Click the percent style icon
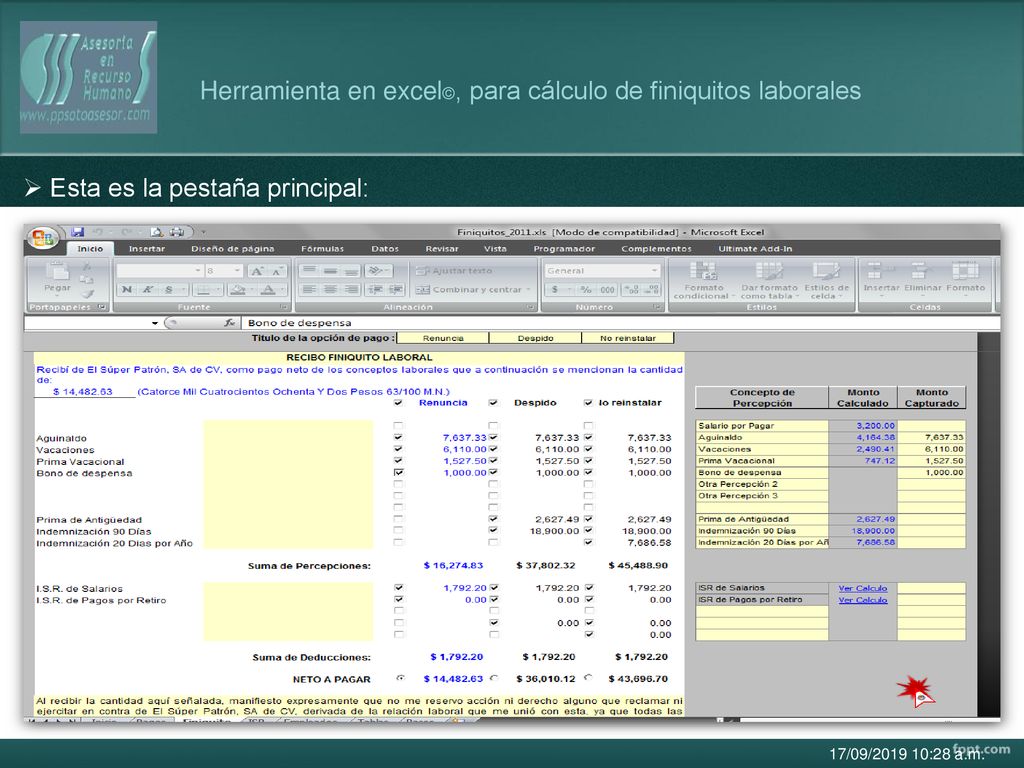 point(586,289)
